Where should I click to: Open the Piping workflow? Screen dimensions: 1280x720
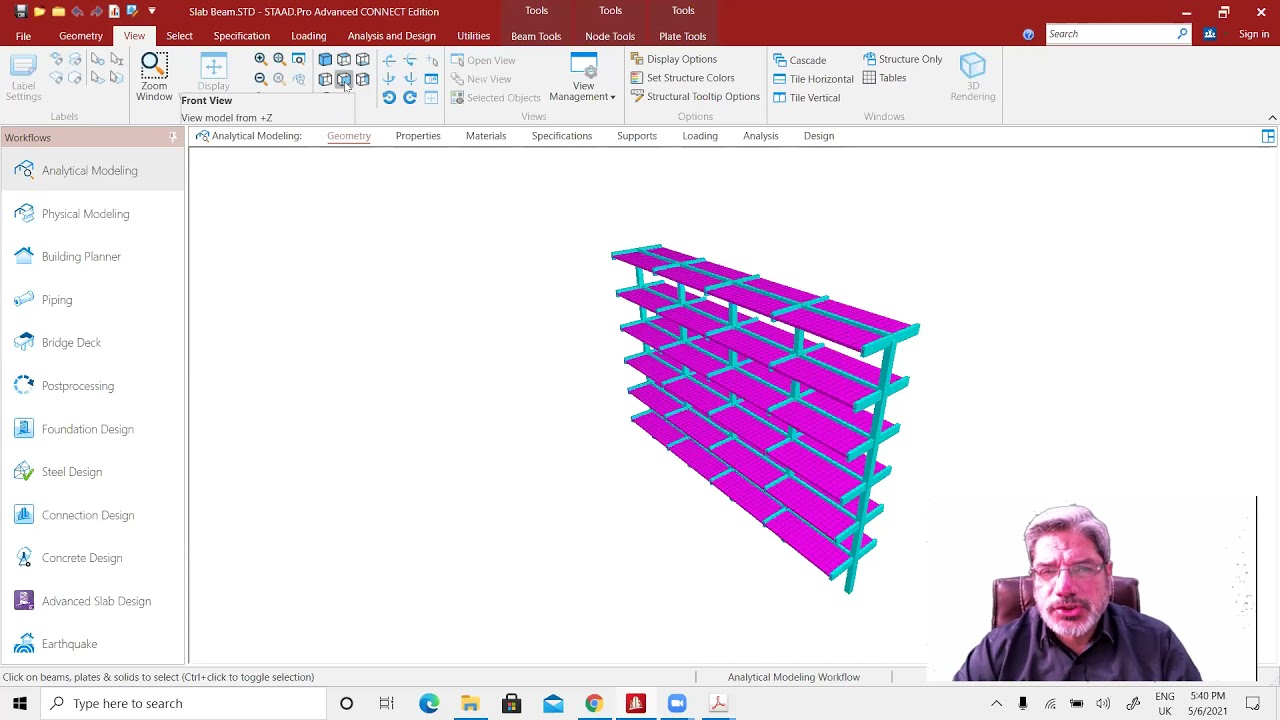(91, 300)
